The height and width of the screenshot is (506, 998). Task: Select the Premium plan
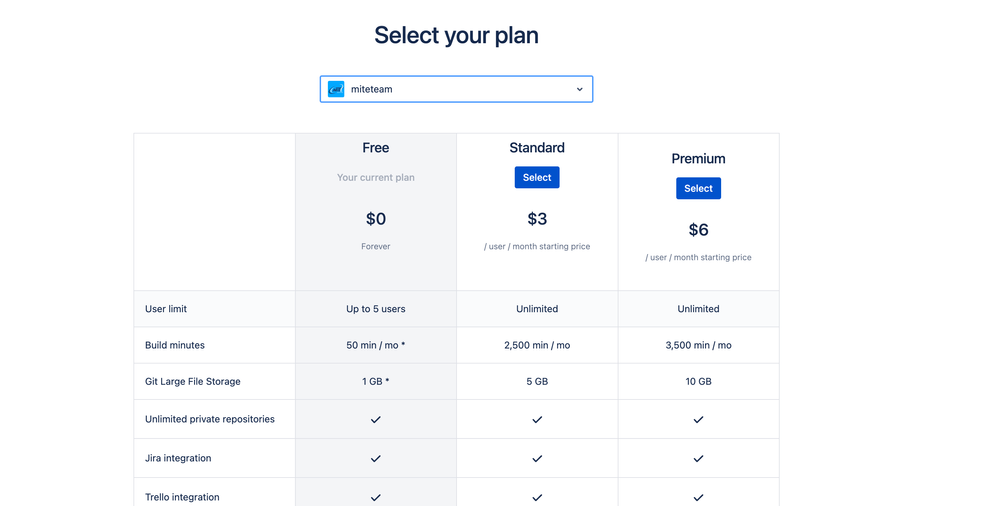click(x=698, y=188)
